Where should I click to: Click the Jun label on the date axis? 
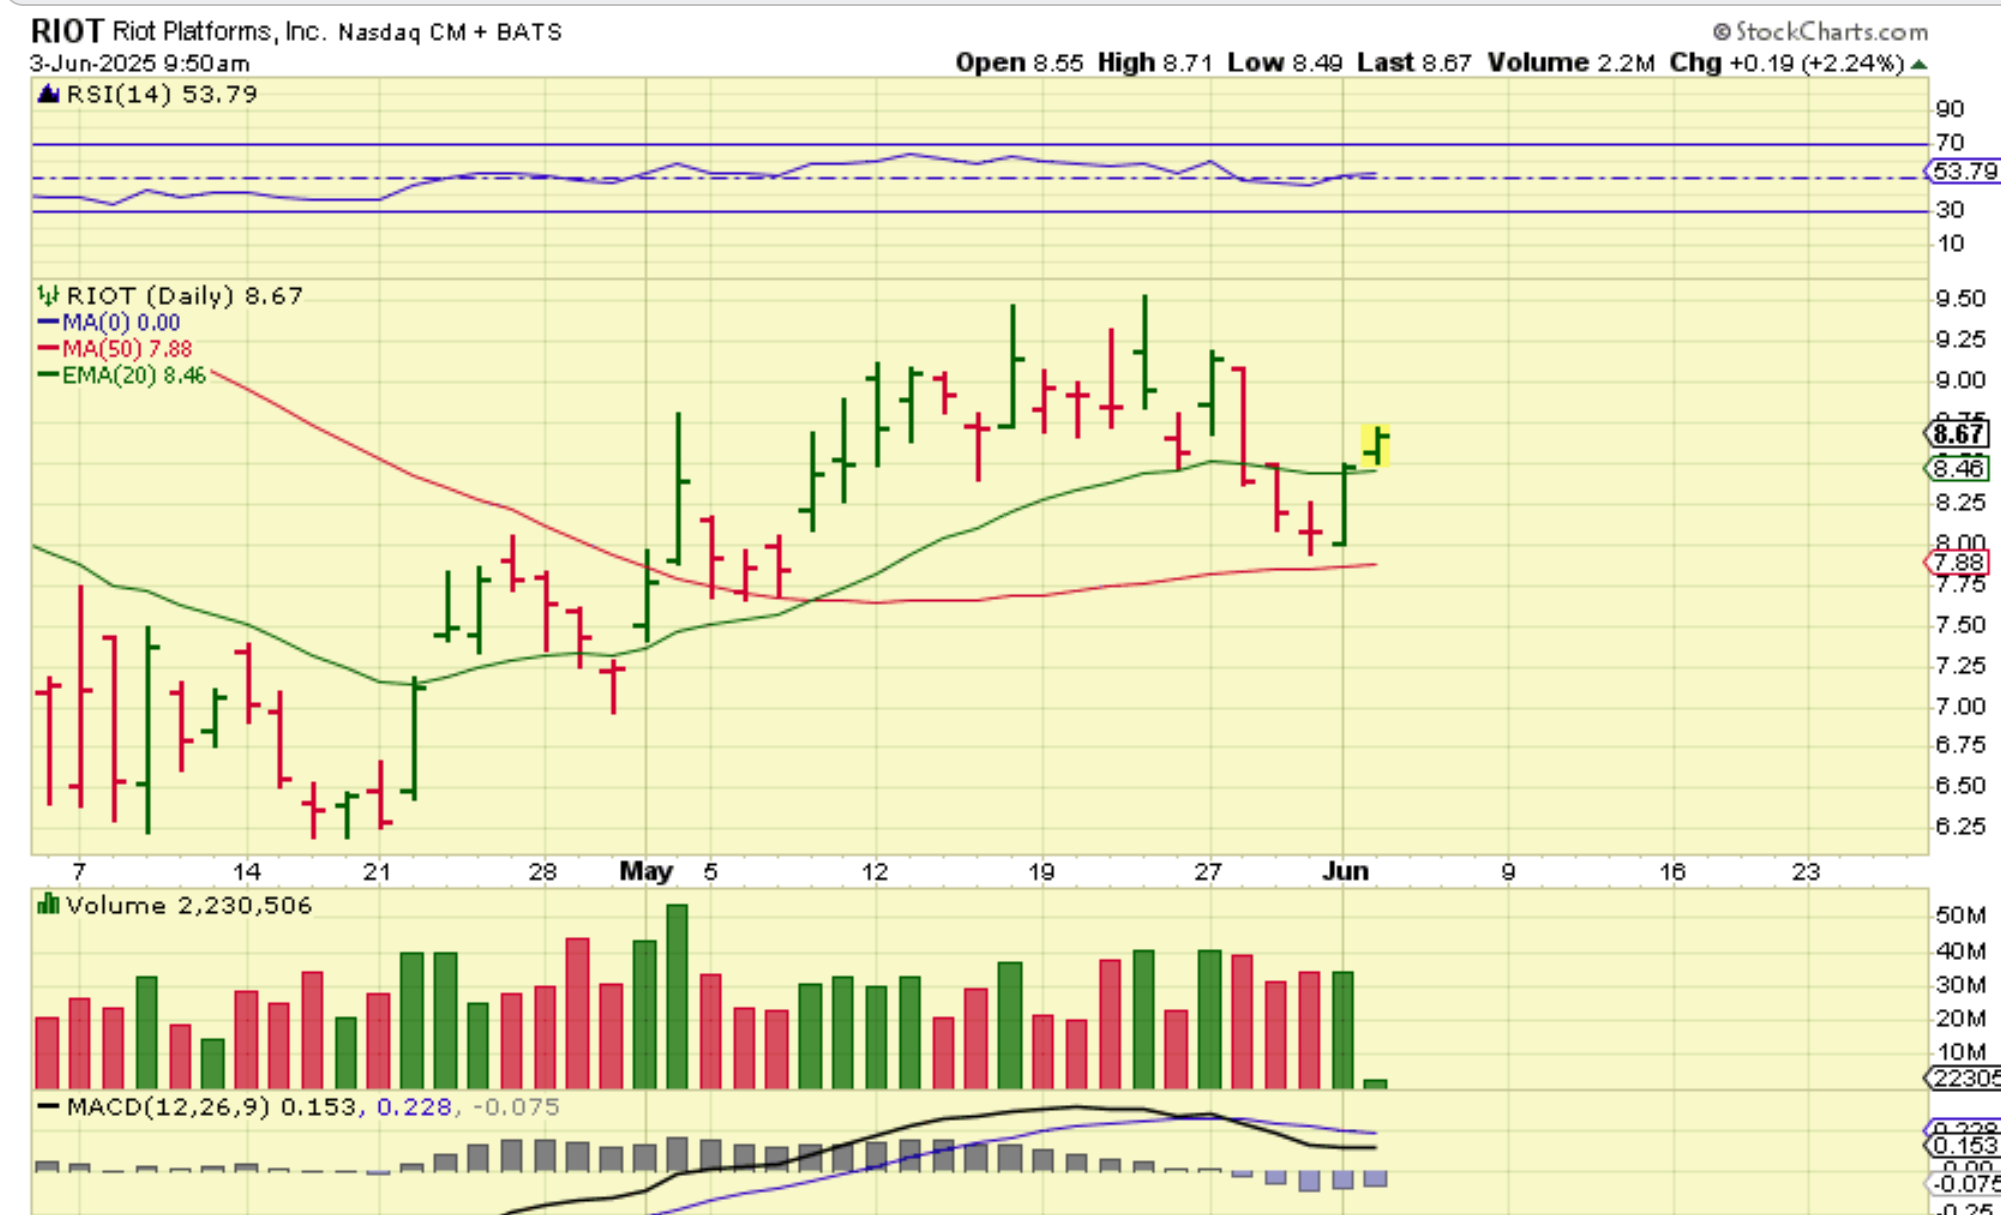[1345, 872]
